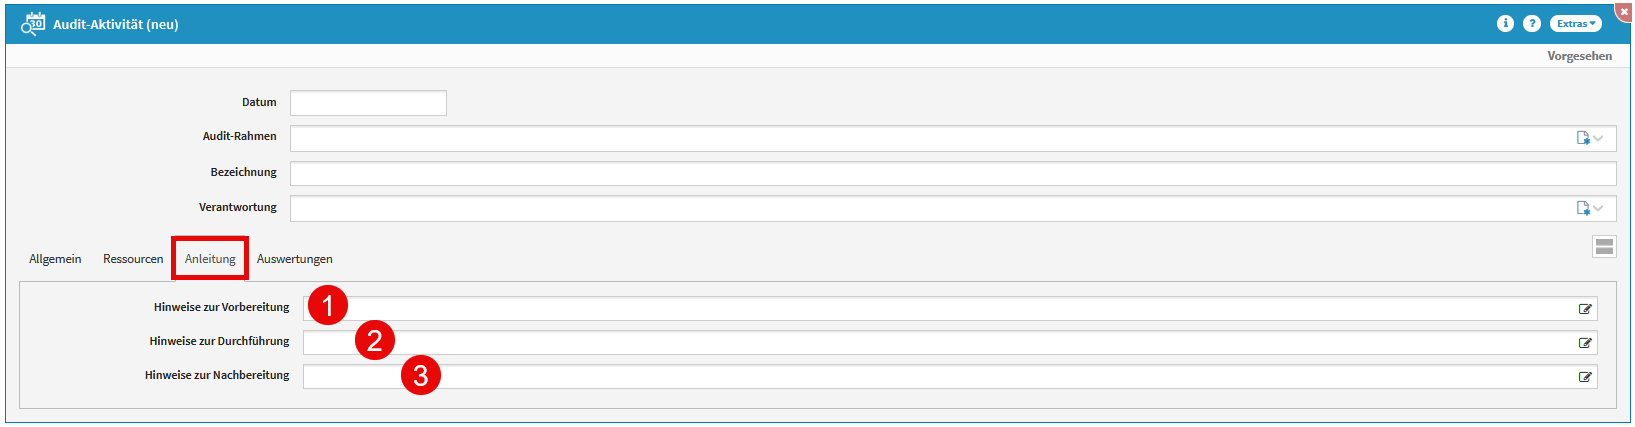Open editor for Hinweise zur Nachbereitung

tap(1585, 377)
